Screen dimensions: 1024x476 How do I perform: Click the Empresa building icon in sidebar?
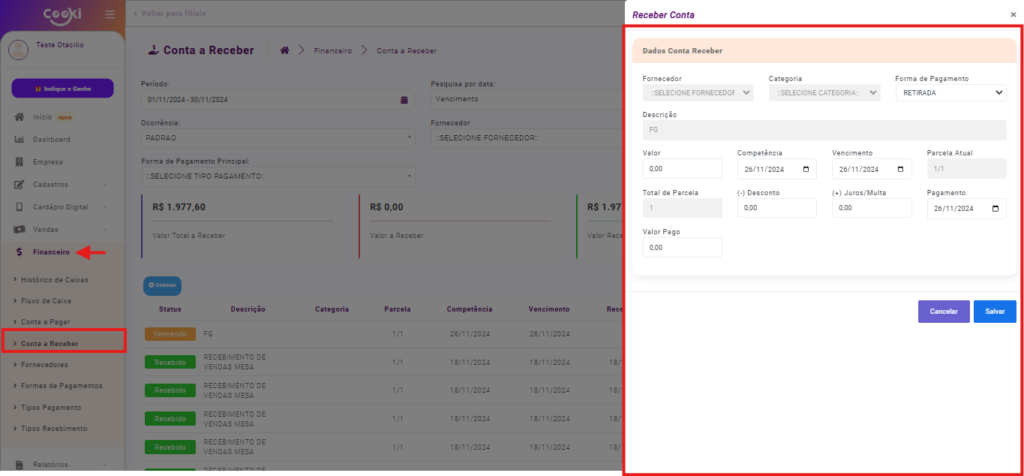pos(19,162)
